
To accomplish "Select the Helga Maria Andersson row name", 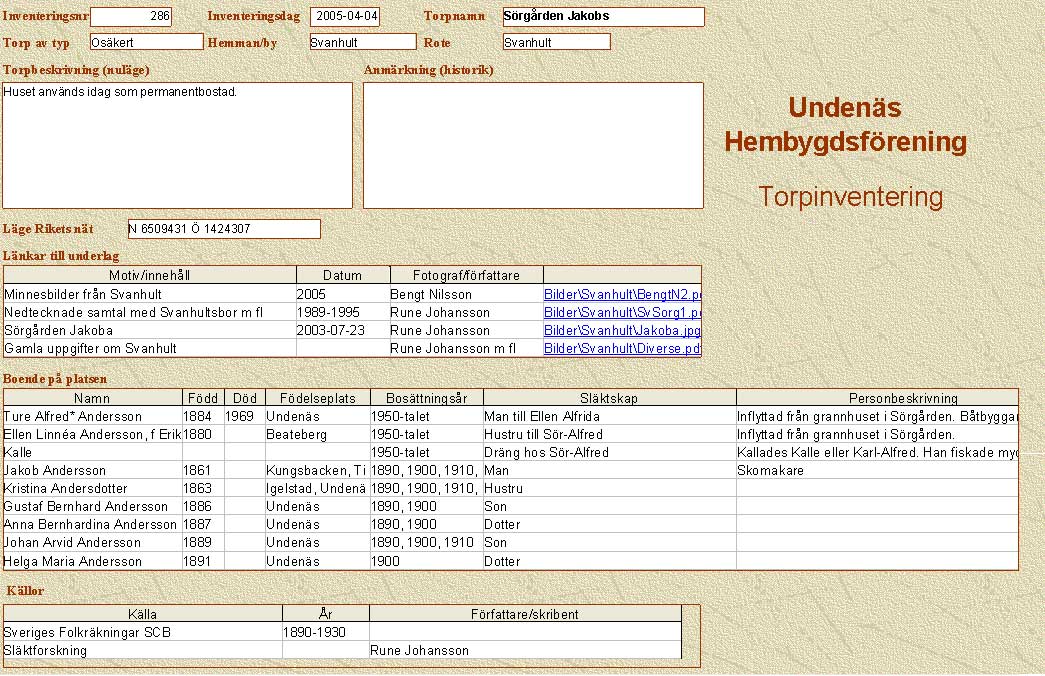I will tap(92, 562).
